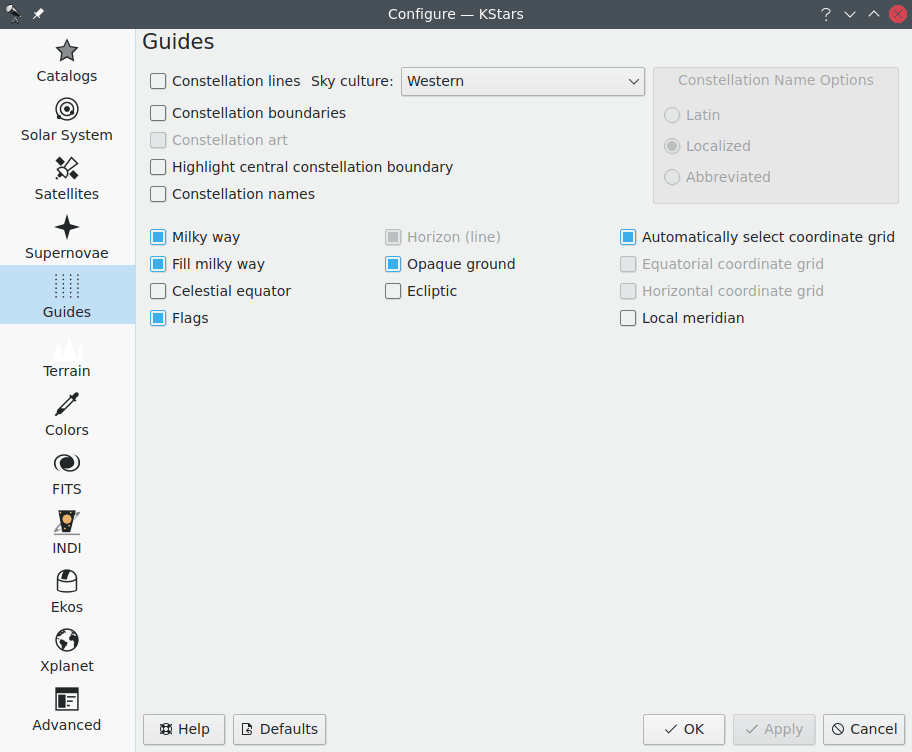
Task: Select the Colors eyedropper icon
Action: 67,405
